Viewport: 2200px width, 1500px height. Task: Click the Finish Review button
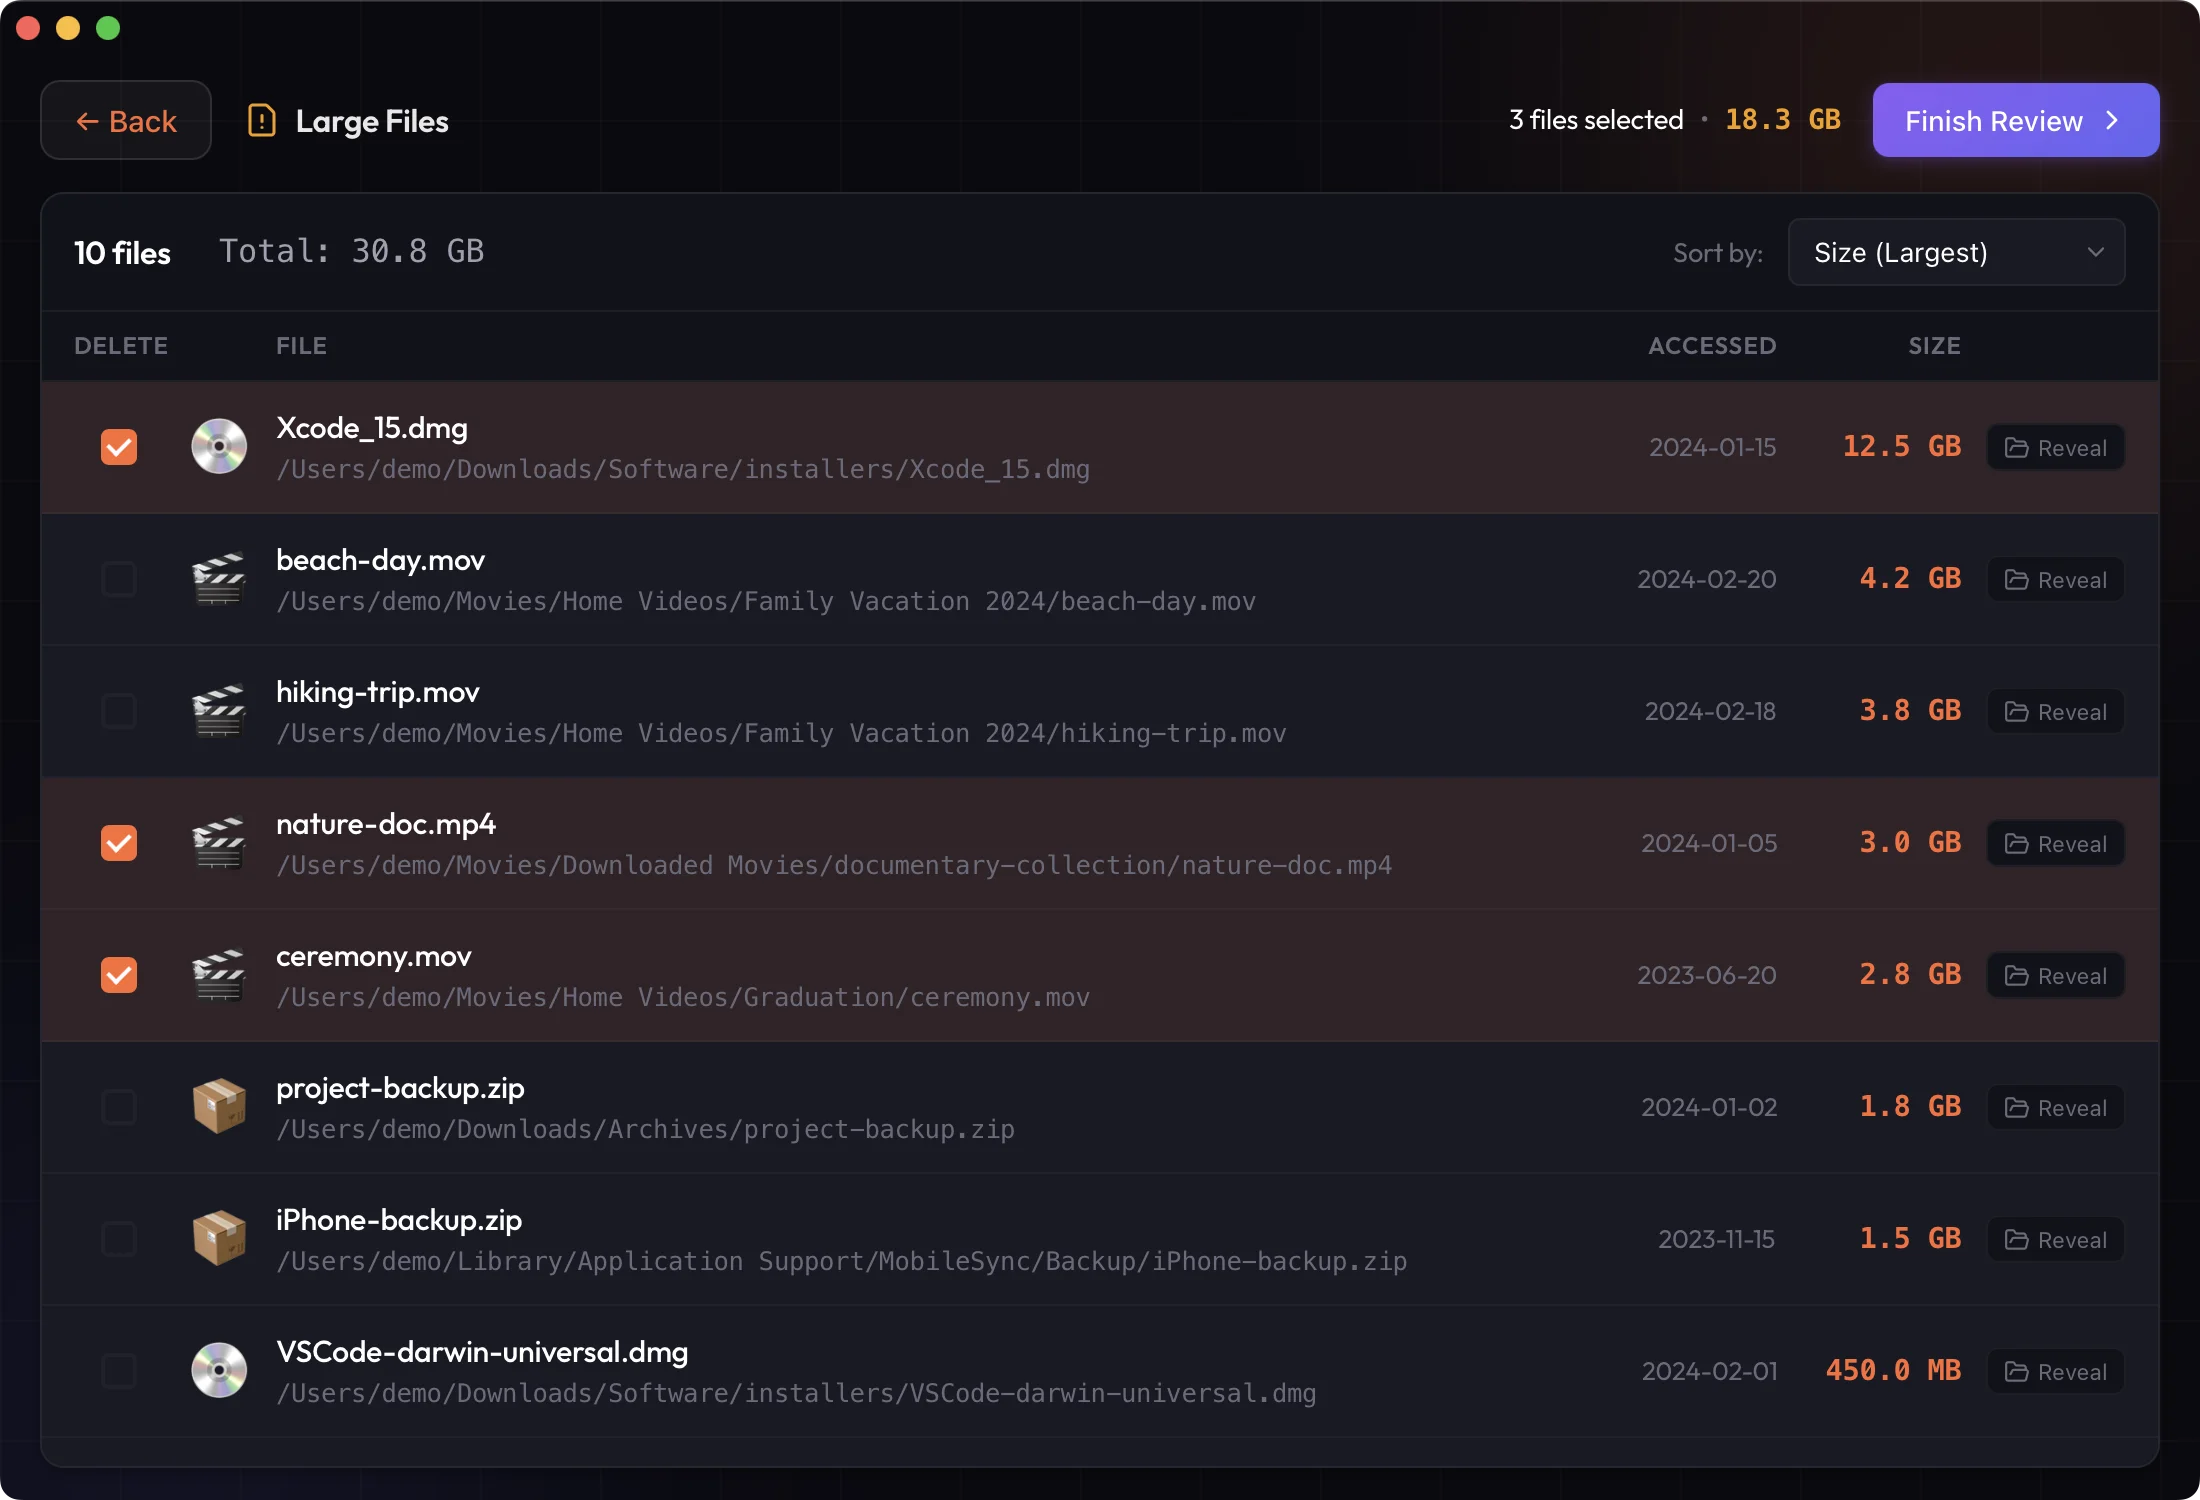pos(2014,120)
